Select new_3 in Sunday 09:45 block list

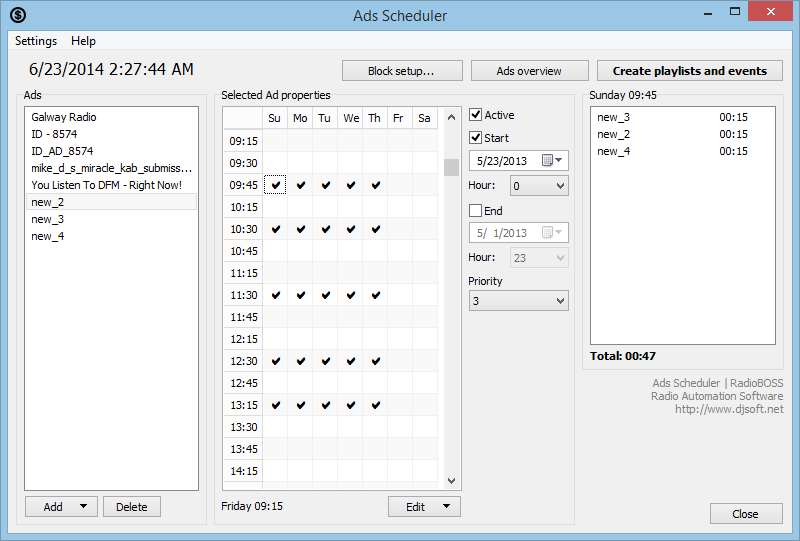click(x=683, y=117)
